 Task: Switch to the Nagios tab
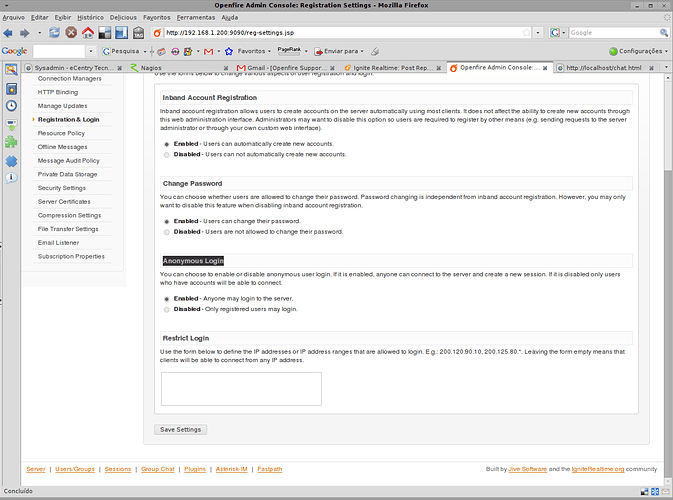(179, 68)
